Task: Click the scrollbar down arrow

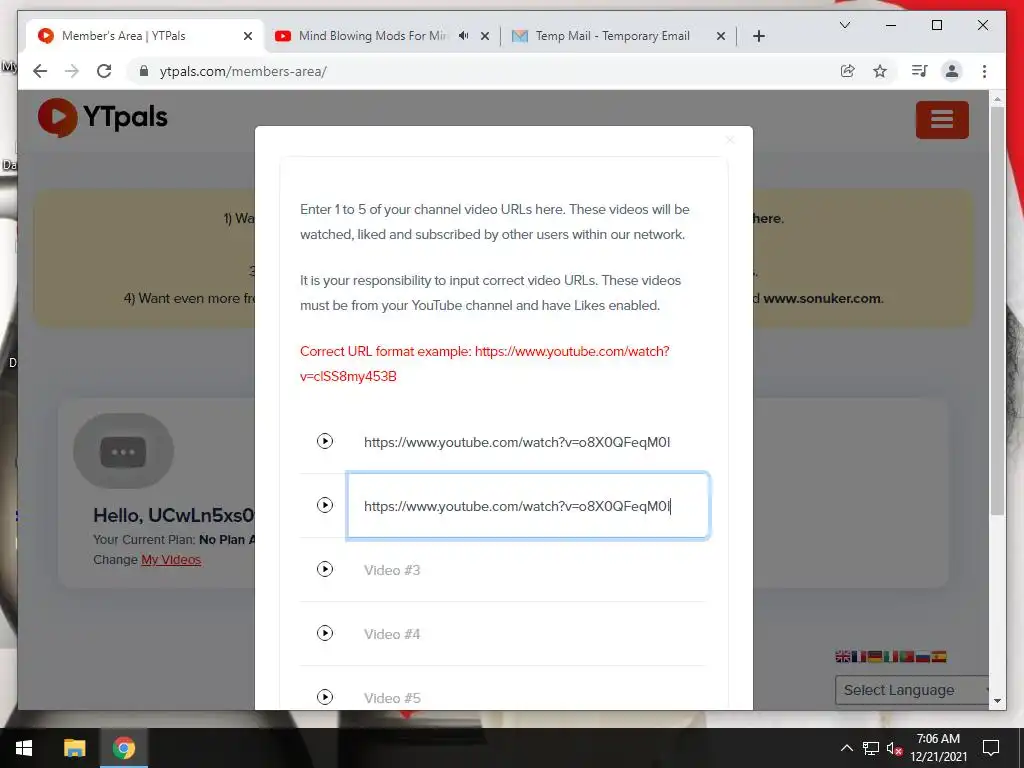Action: 997,701
